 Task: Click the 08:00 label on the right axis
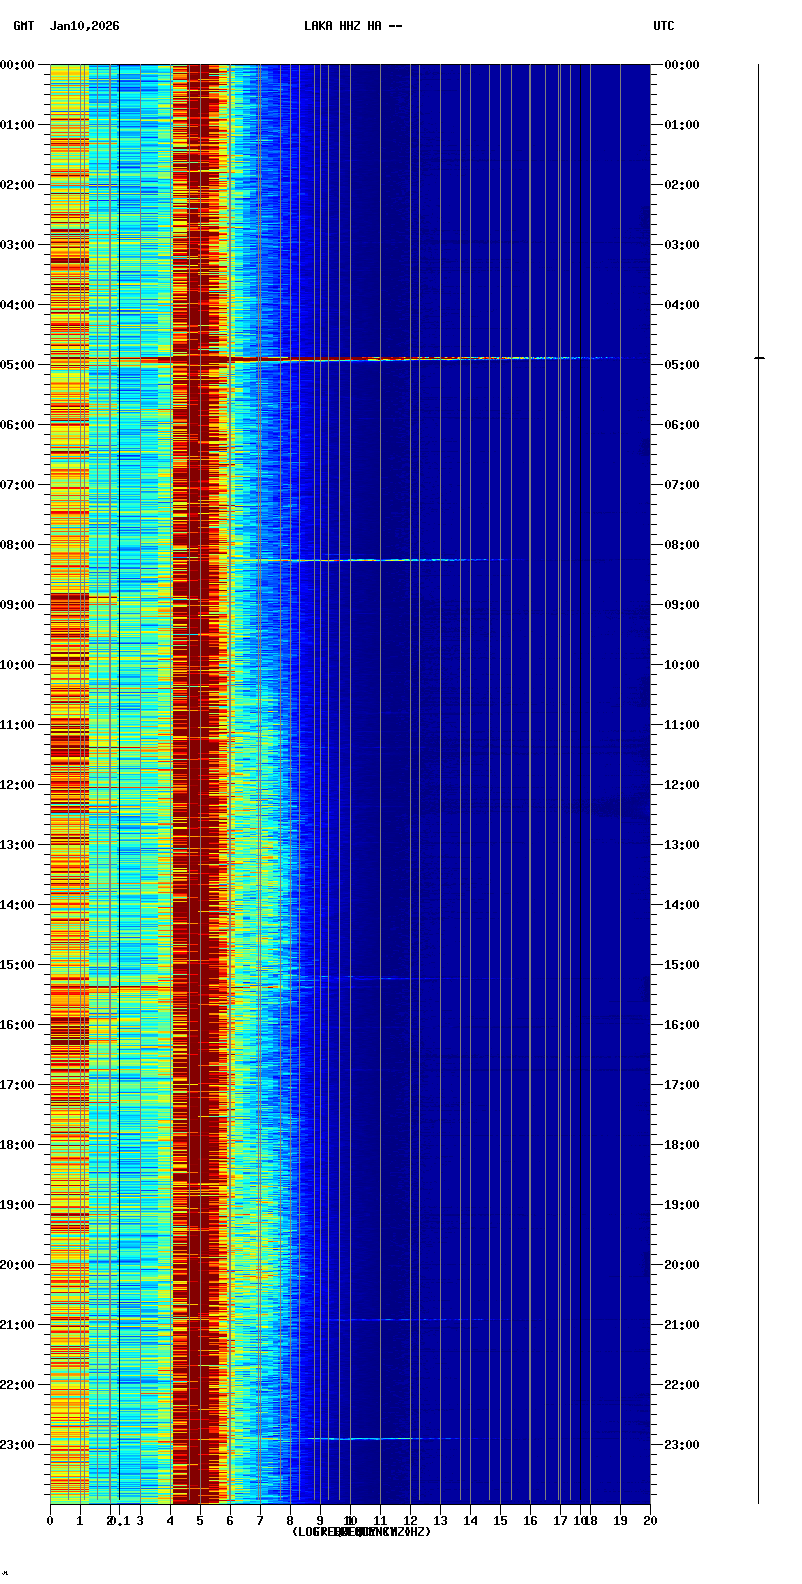click(x=682, y=545)
